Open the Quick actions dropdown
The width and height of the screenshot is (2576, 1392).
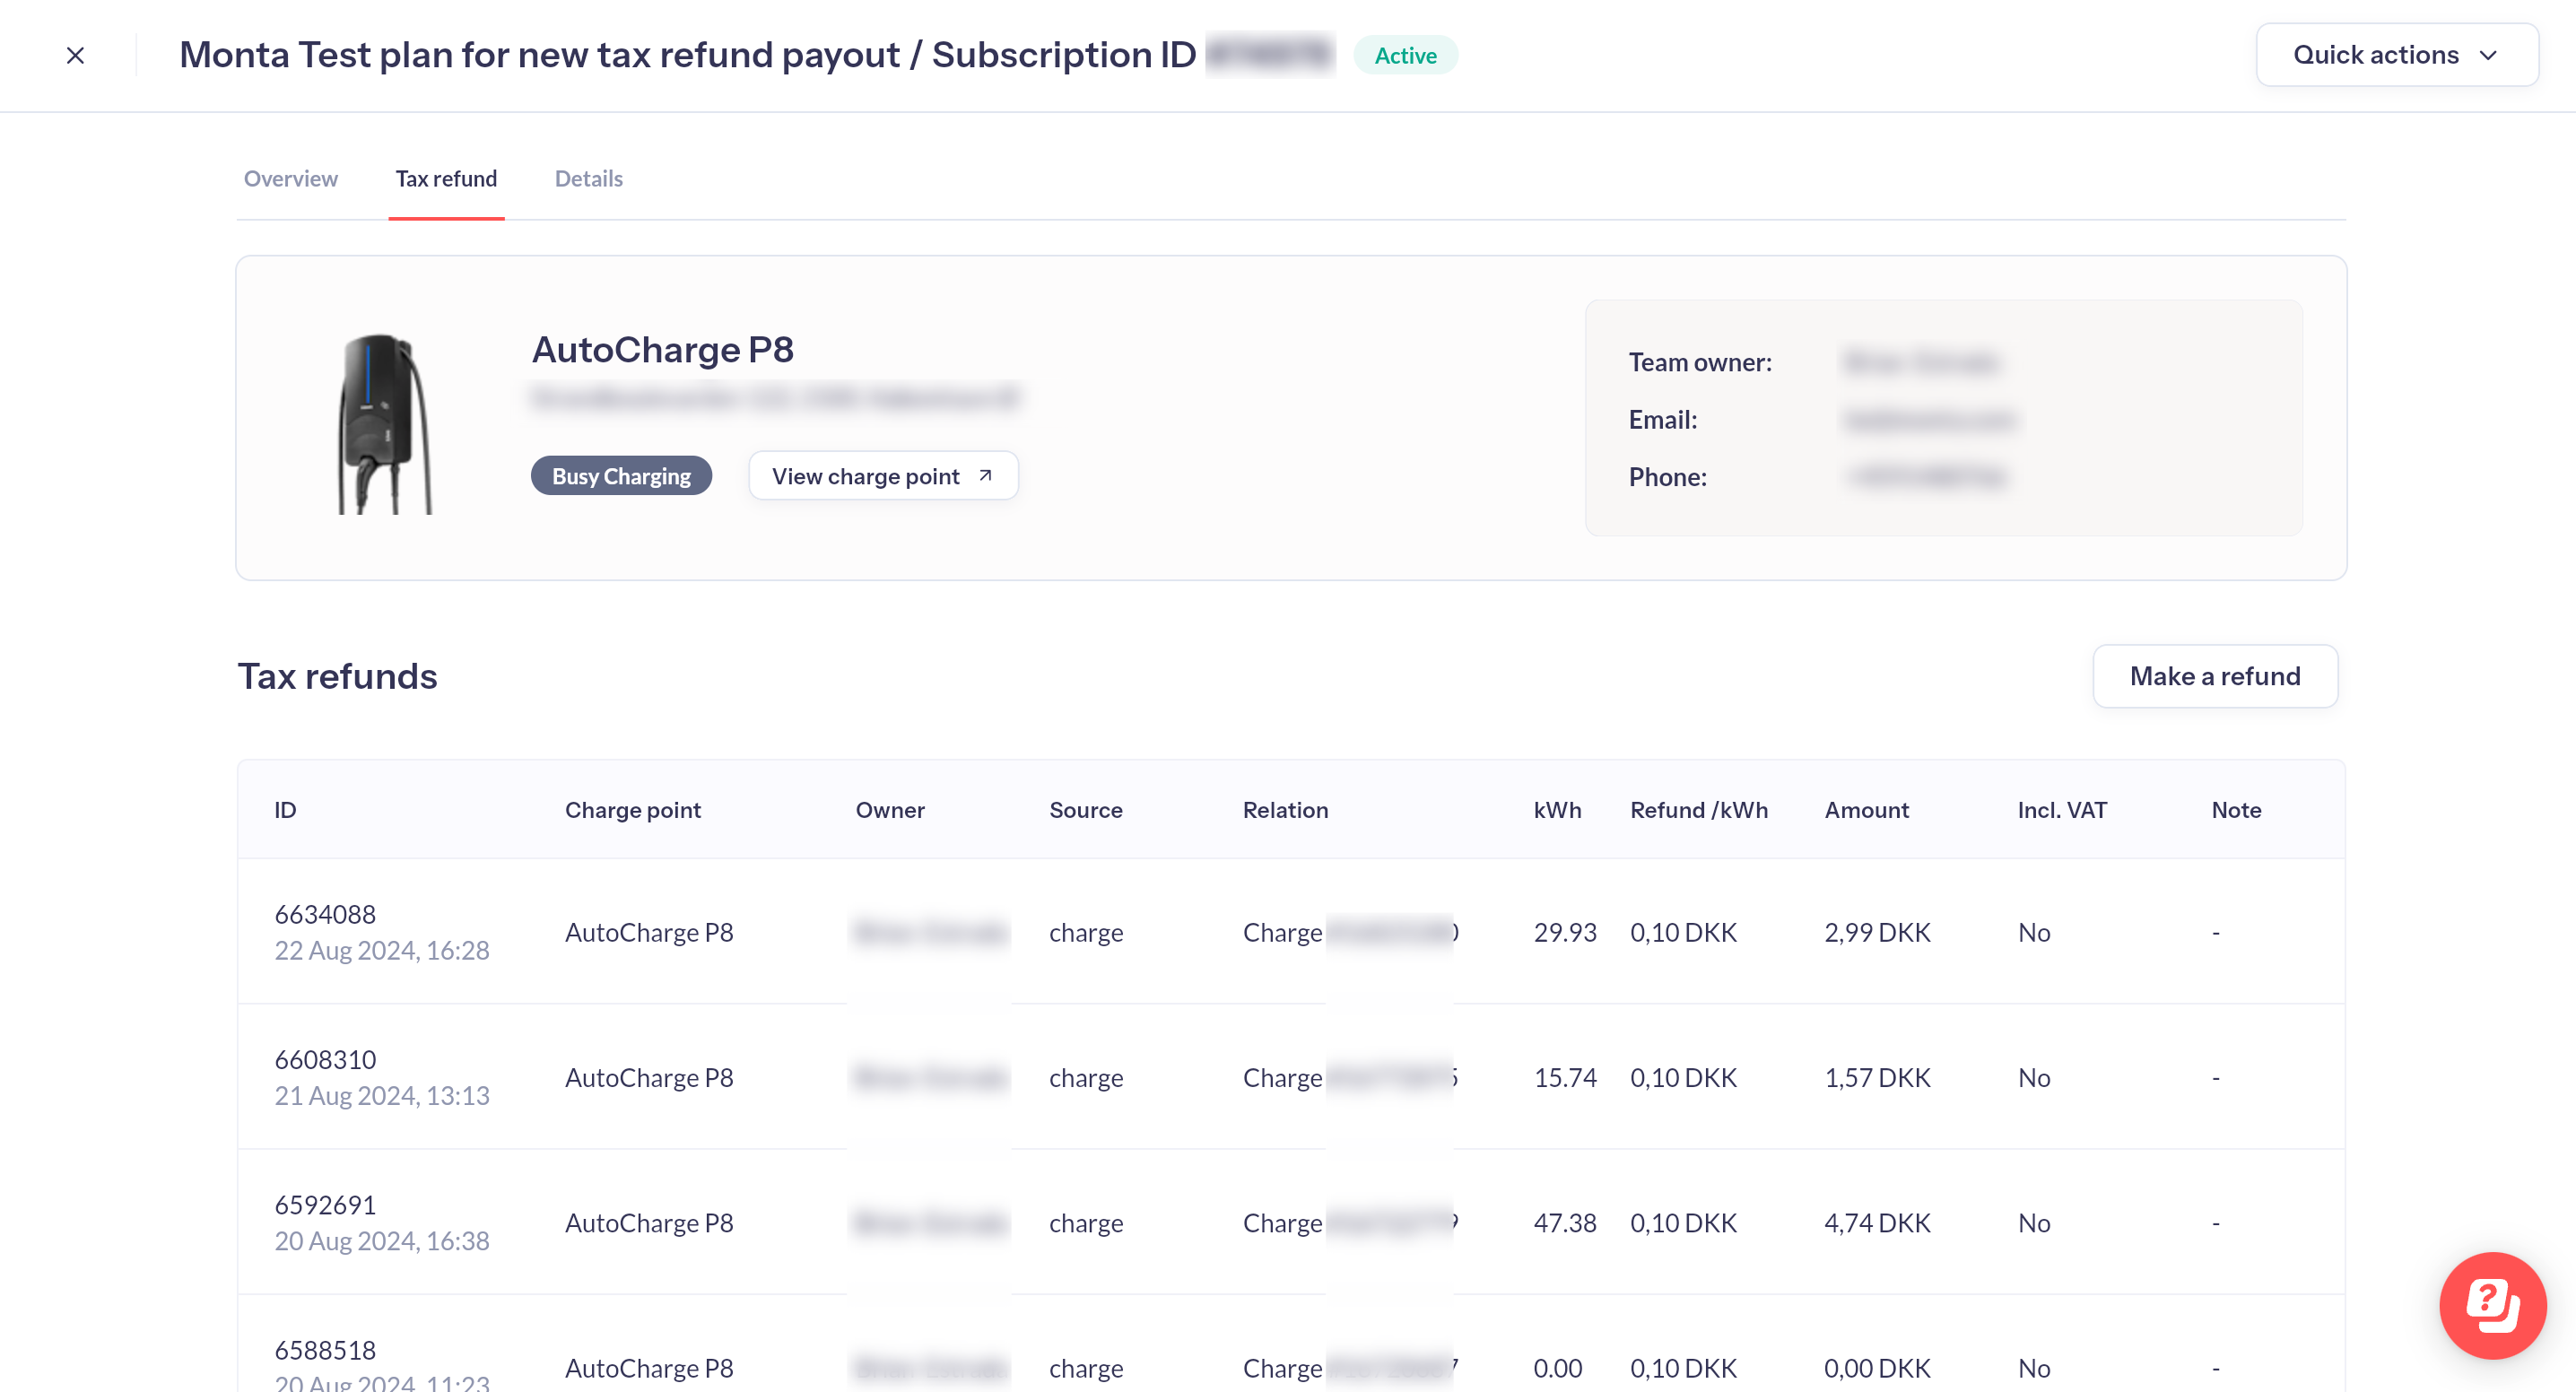click(x=2396, y=55)
